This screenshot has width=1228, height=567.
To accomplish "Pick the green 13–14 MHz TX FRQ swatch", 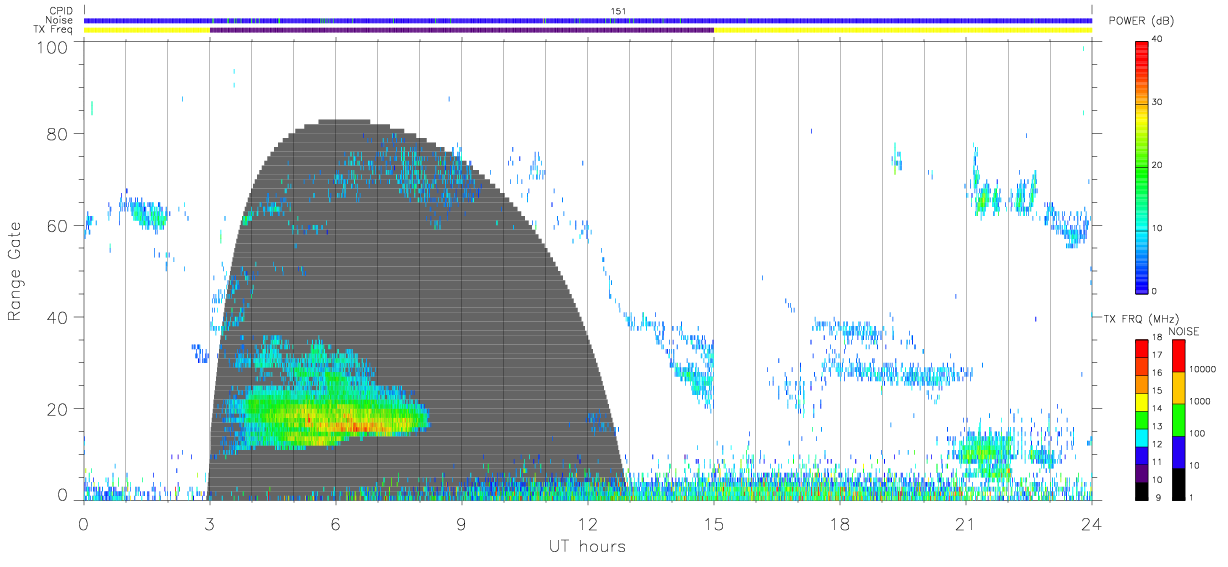I will (x=1141, y=418).
